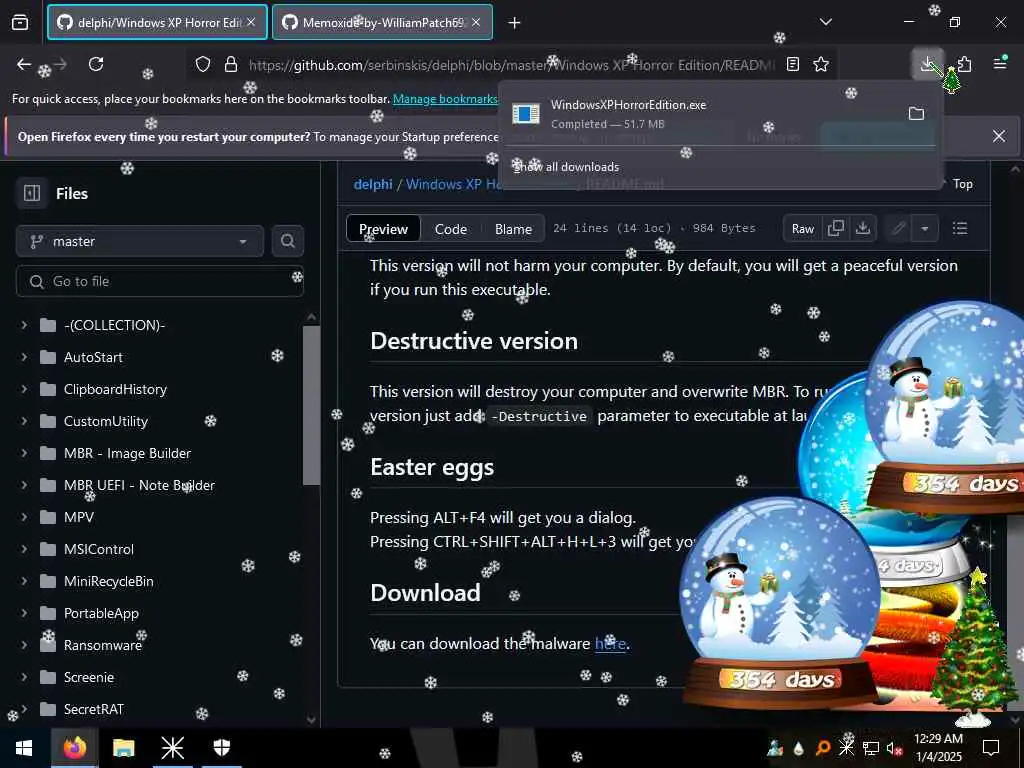The height and width of the screenshot is (768, 1024).
Task: Switch to the Memoxide-by-WilliamPatch69 tab
Action: tap(382, 22)
